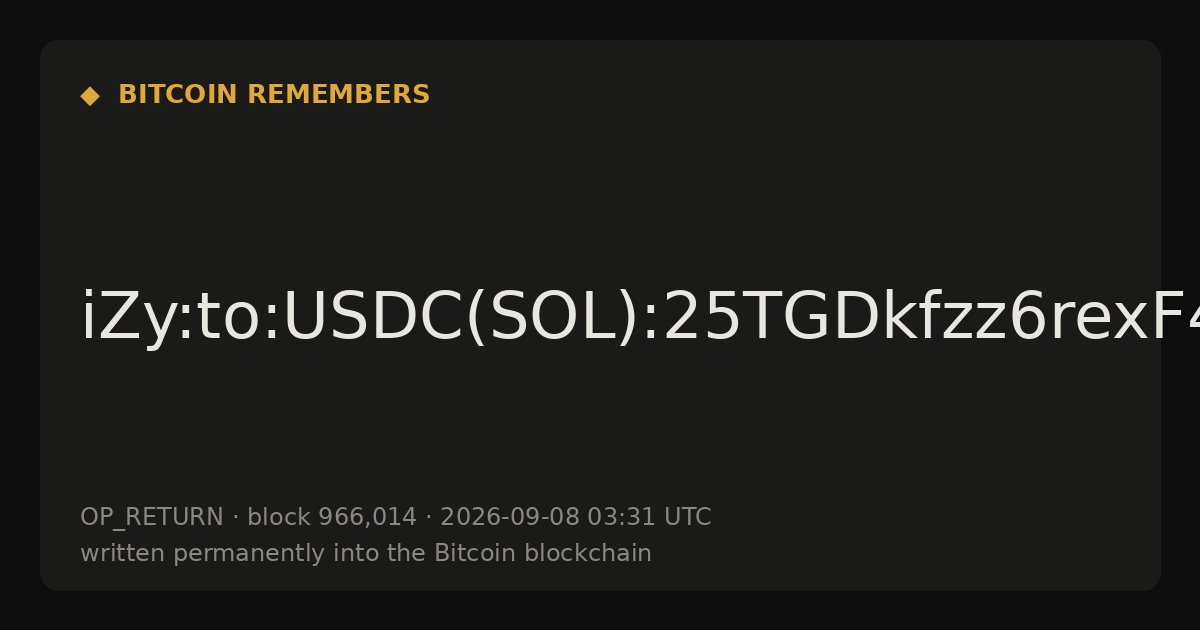
Task: Select the word REMEMBERS in the header
Action: pyautogui.click(x=339, y=95)
